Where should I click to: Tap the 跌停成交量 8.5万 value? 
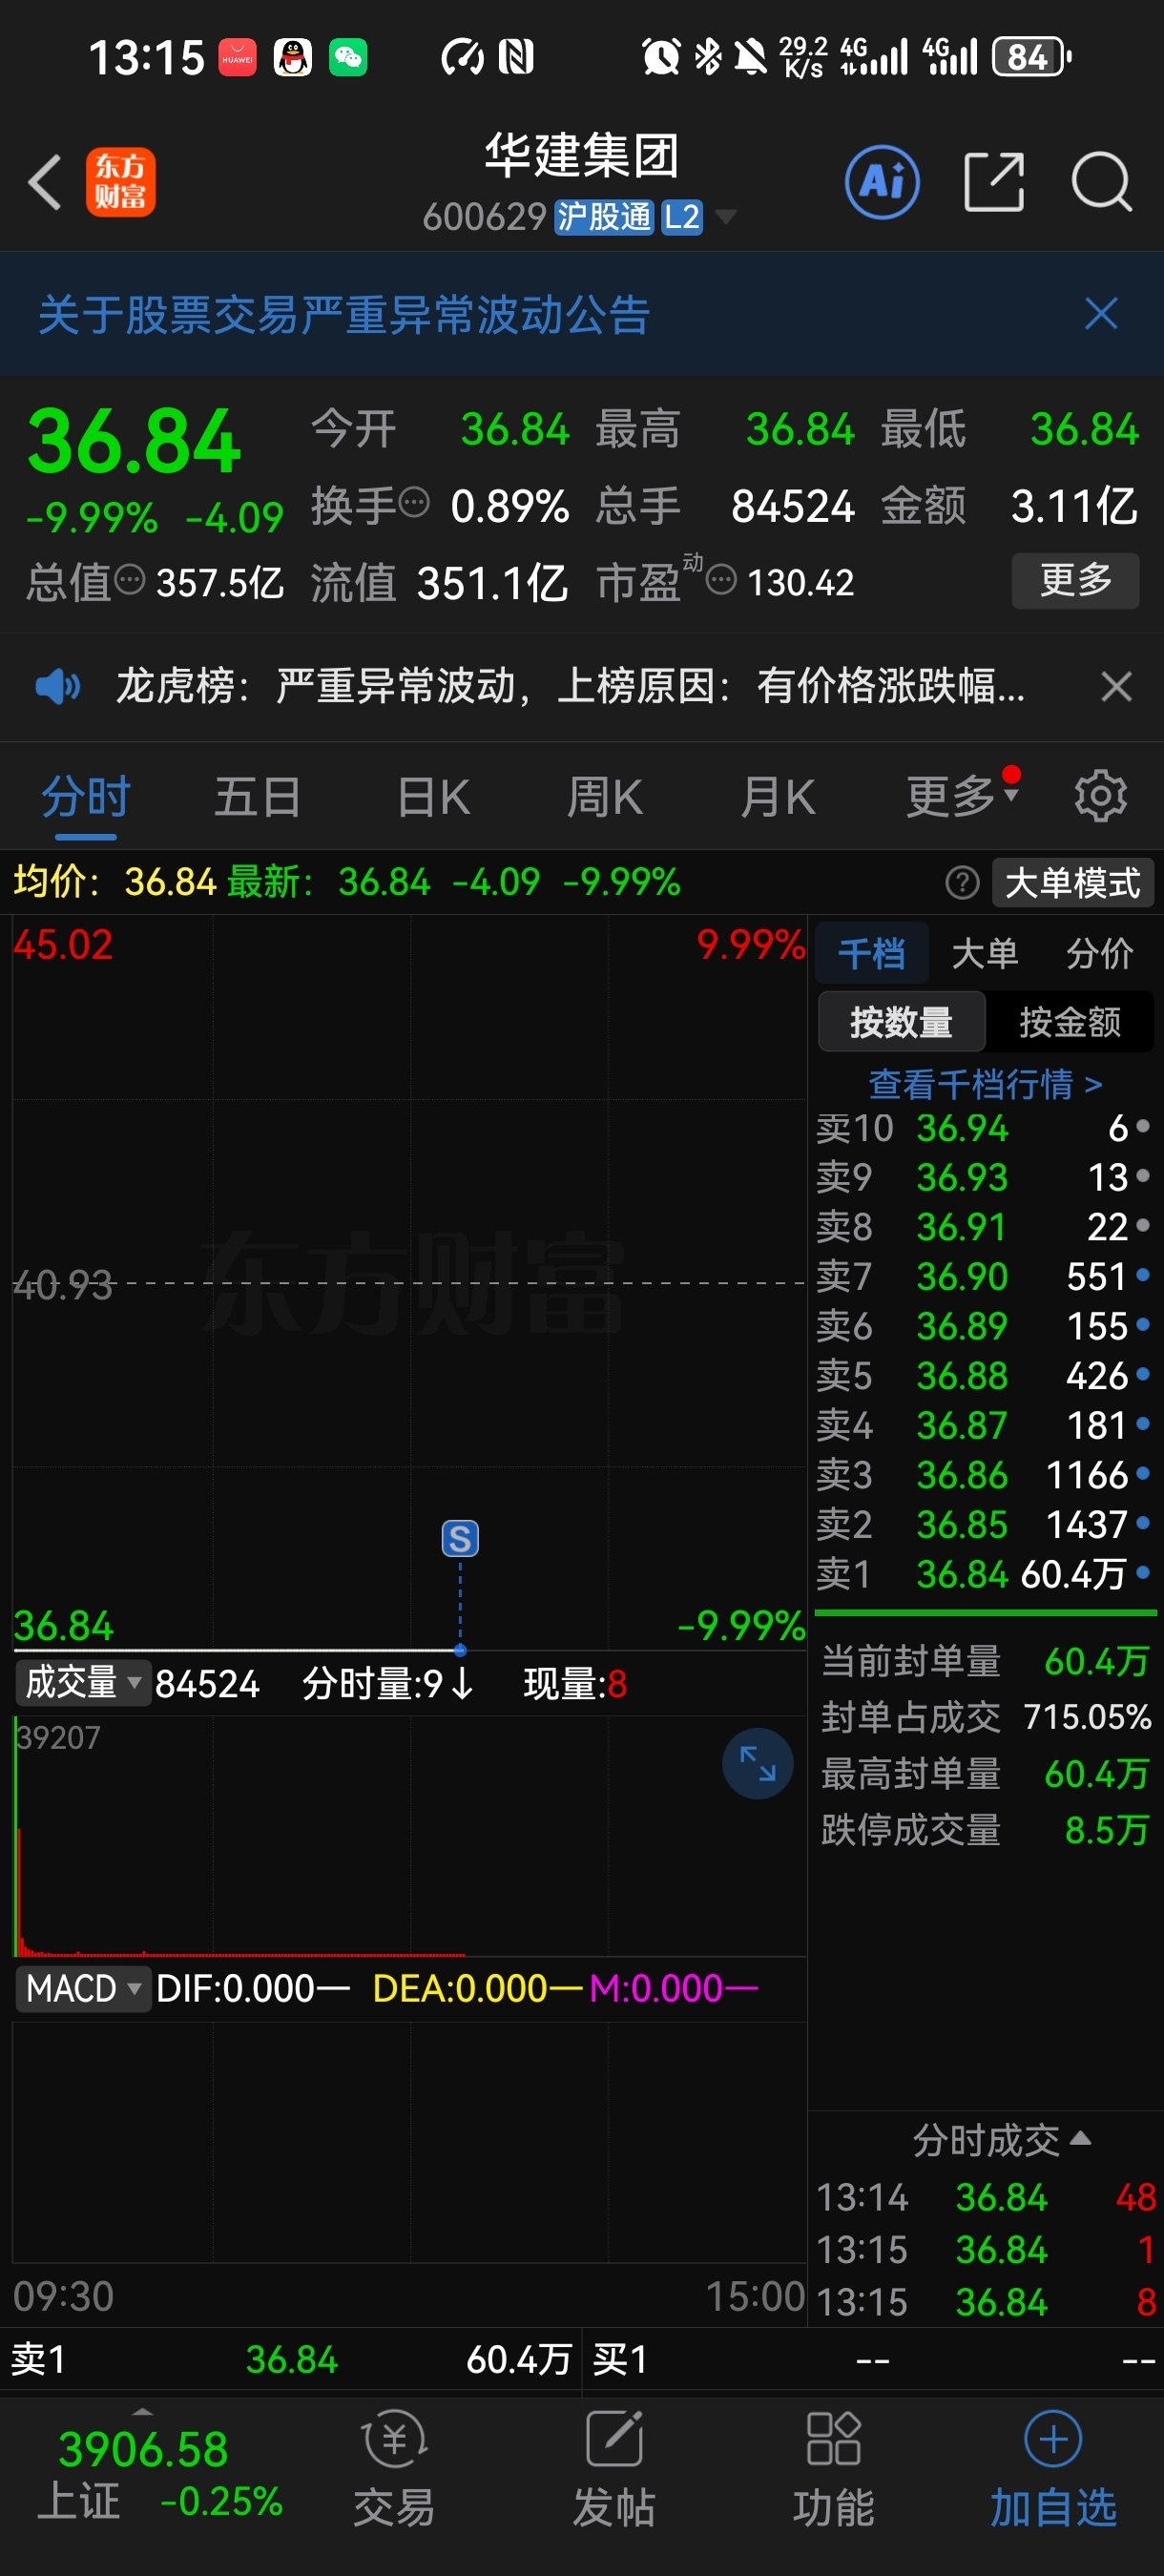[1106, 1830]
